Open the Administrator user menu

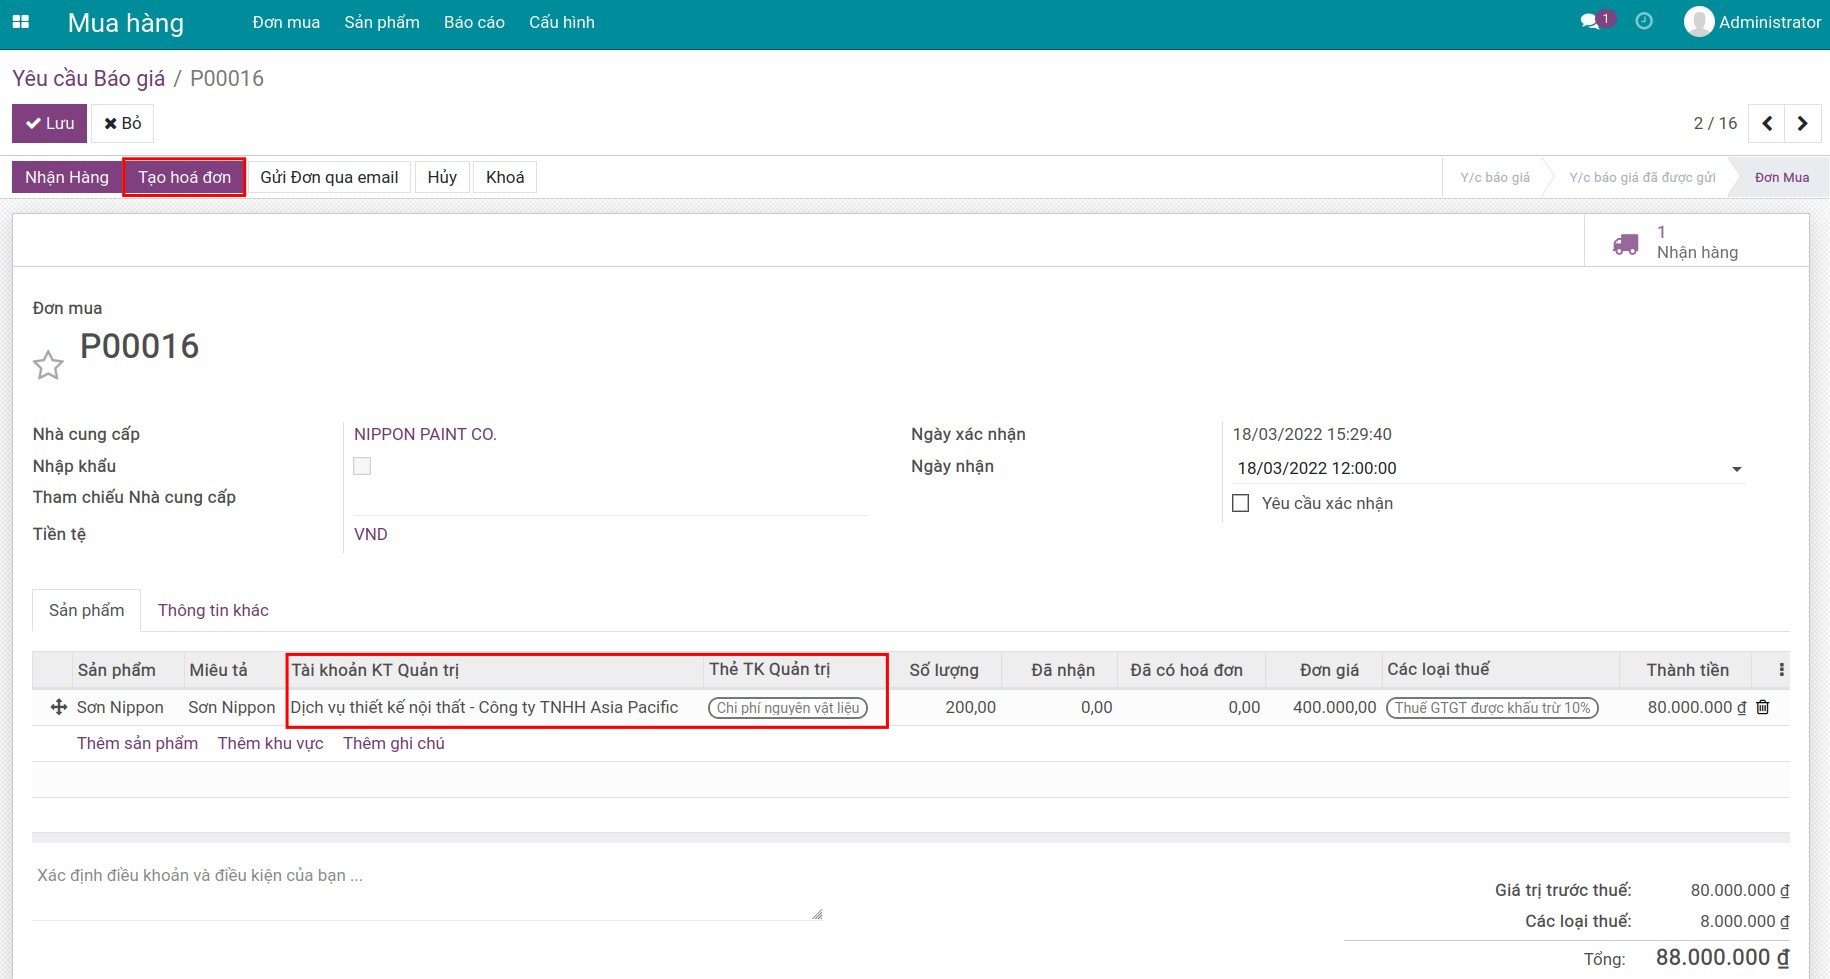coord(1753,22)
